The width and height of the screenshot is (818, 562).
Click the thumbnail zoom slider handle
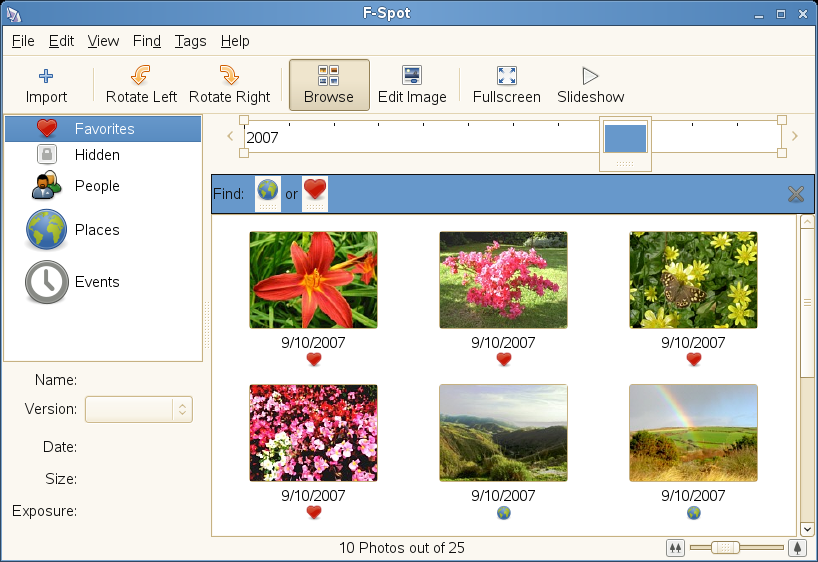725,547
